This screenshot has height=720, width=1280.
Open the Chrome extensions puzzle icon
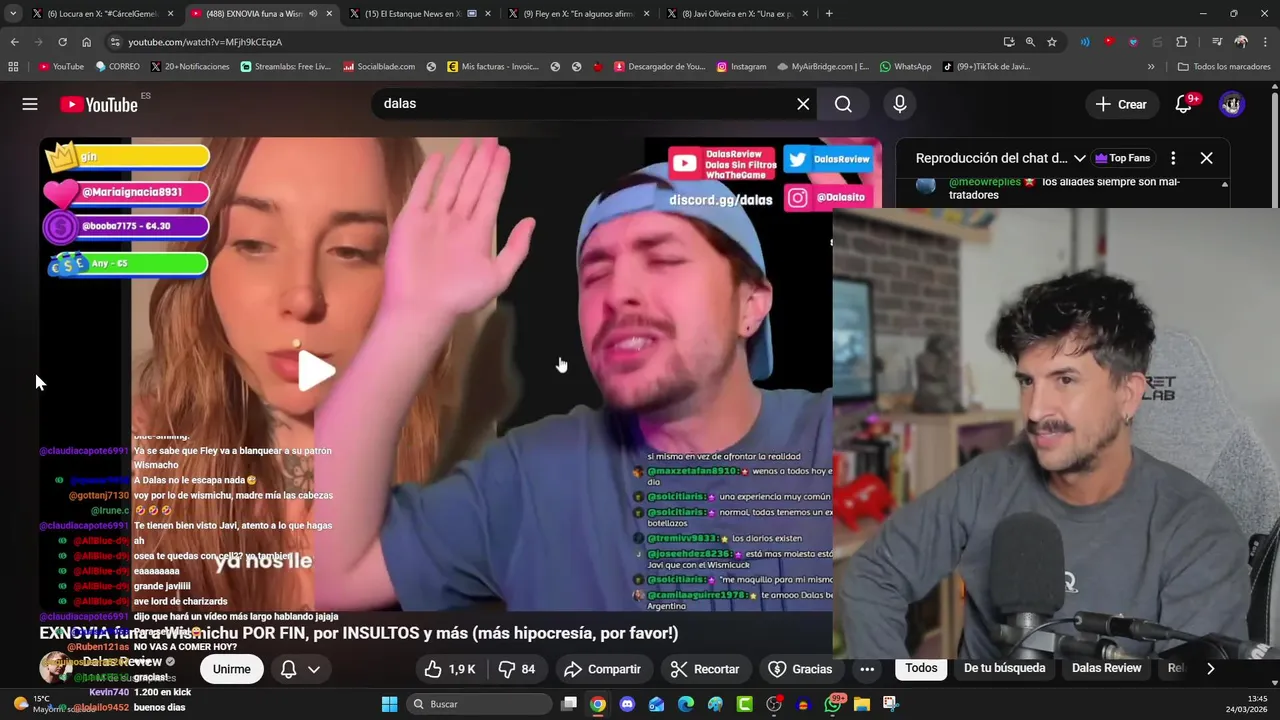point(1181,42)
